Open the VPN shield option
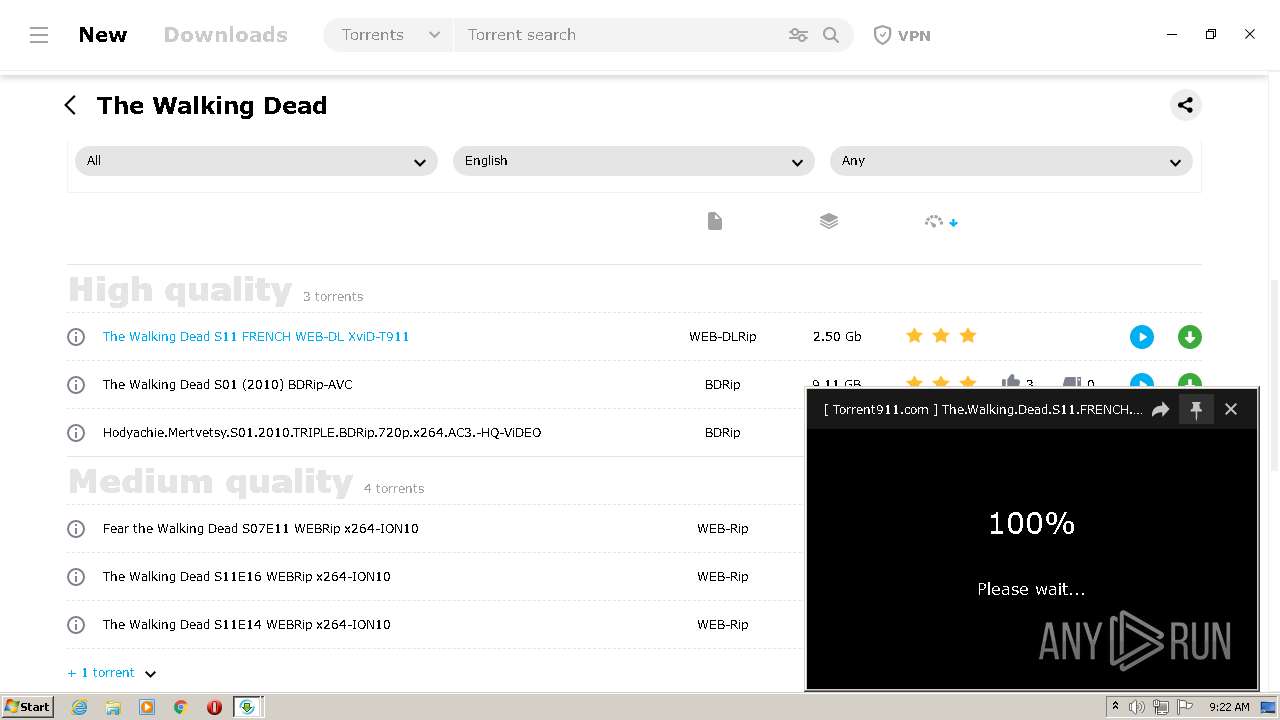This screenshot has height=720, width=1280. click(902, 35)
